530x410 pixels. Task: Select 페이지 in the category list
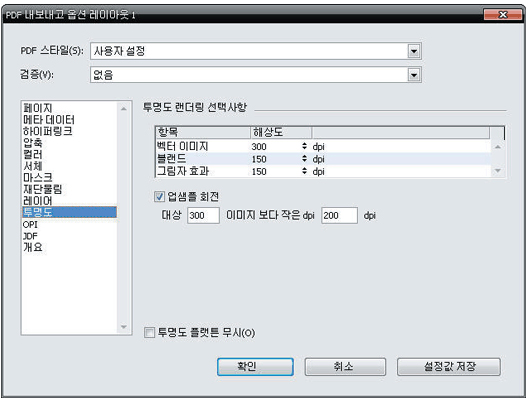coord(69,108)
